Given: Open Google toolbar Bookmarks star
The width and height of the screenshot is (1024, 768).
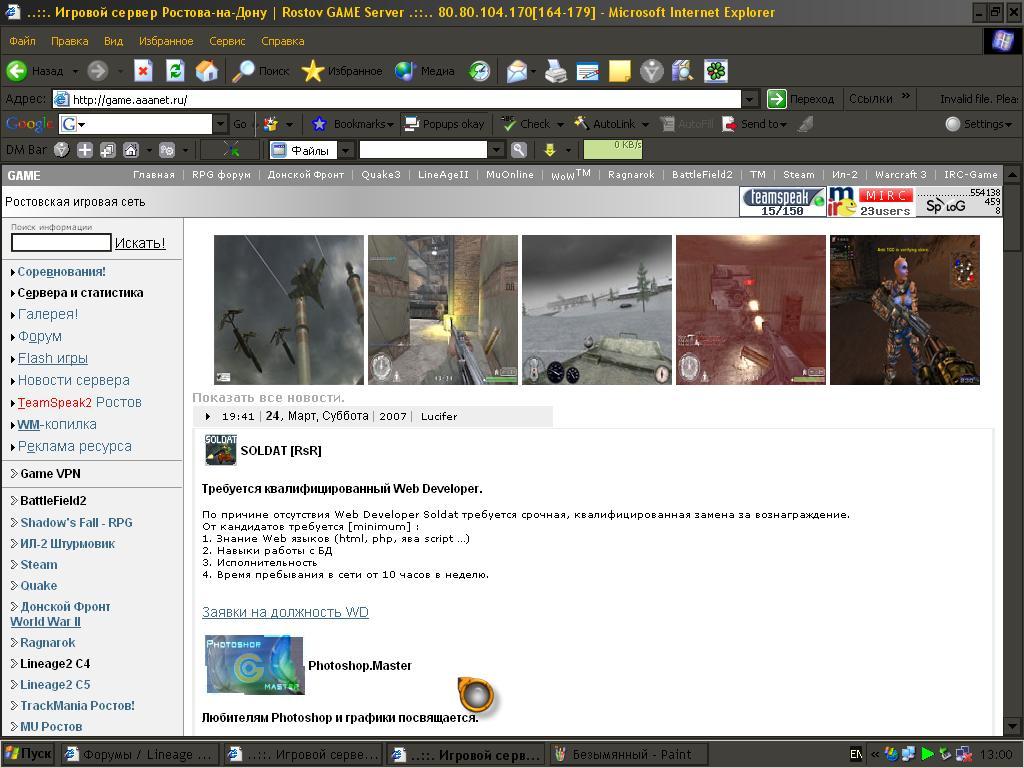Looking at the screenshot, I should 352,124.
